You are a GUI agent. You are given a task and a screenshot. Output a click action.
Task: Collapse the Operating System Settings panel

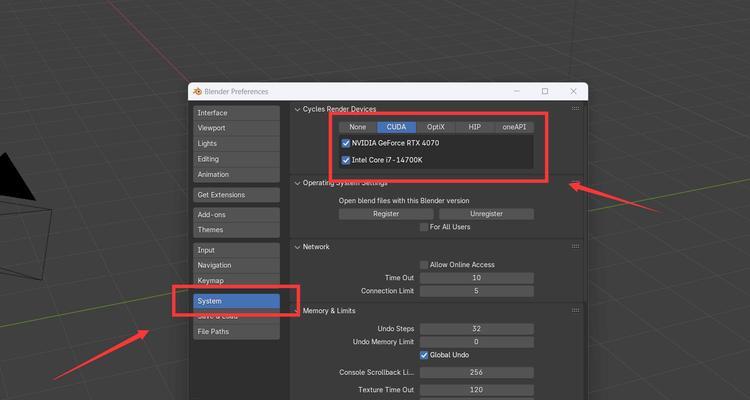pyautogui.click(x=298, y=183)
